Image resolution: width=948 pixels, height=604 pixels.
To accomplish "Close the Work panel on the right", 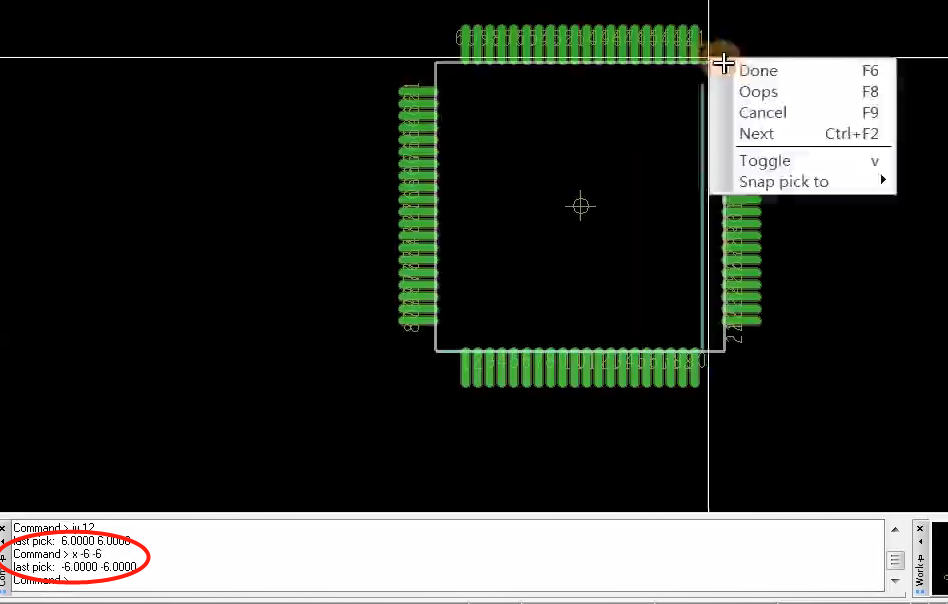I will [x=920, y=528].
